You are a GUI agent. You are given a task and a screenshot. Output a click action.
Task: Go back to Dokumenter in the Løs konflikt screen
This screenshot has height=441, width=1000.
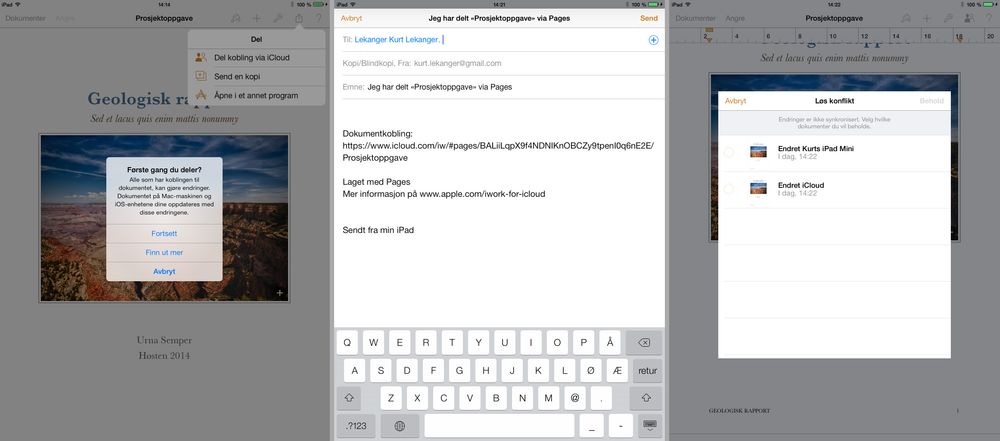pos(696,19)
